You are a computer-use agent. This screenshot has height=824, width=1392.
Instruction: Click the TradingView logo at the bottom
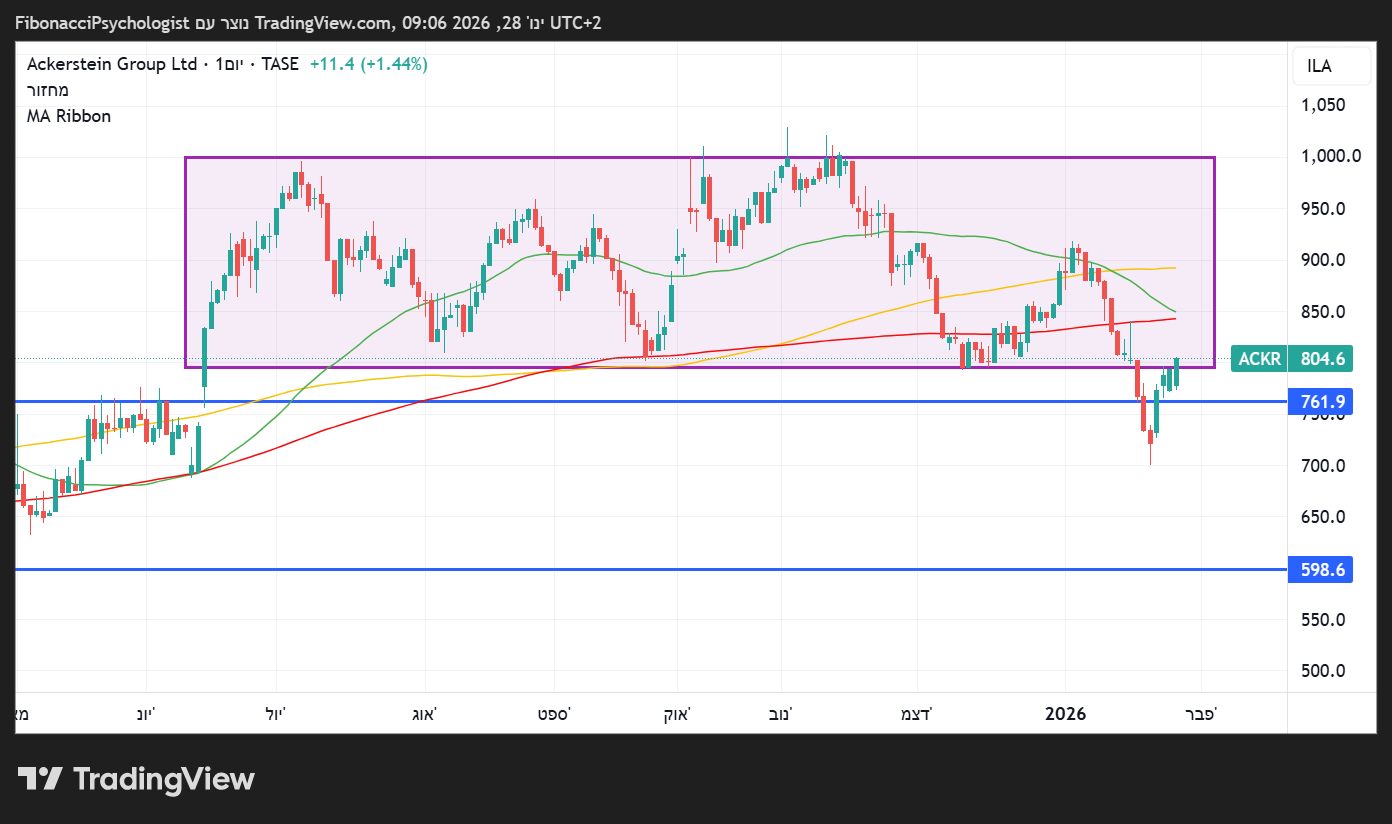(136, 779)
